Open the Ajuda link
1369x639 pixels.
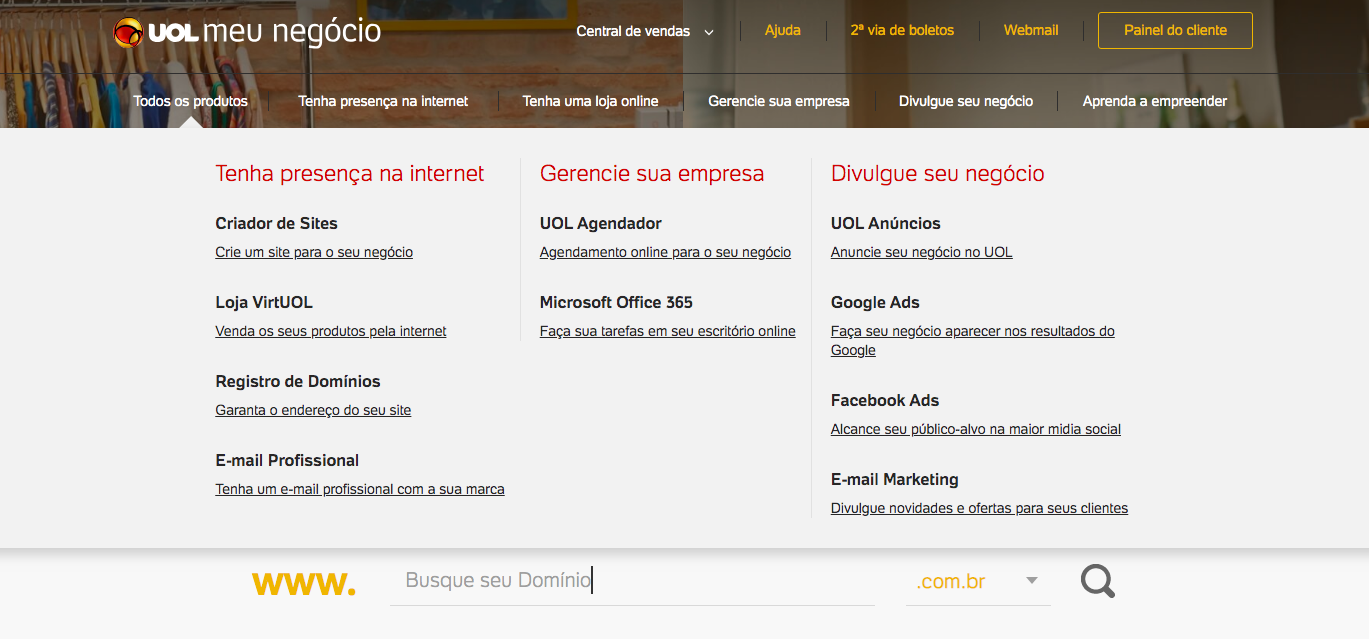click(x=783, y=30)
